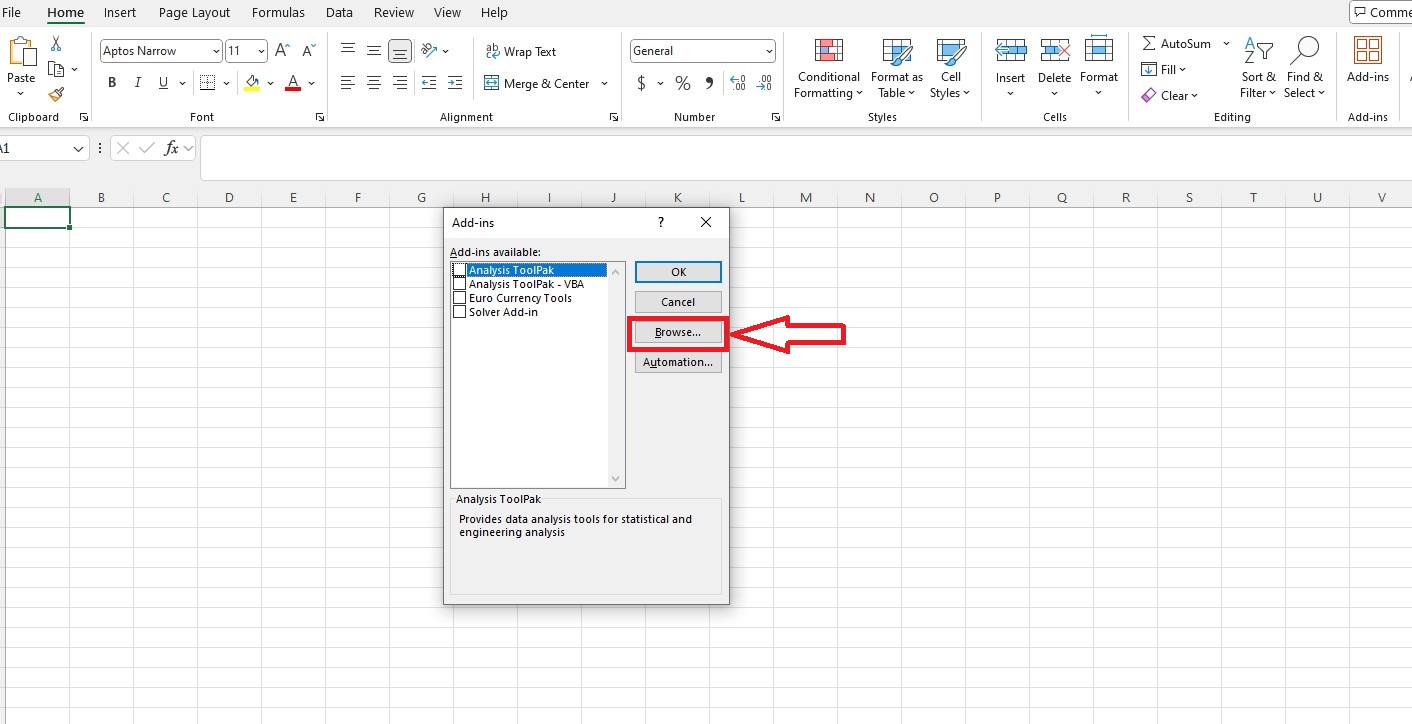Apply Comma Style
Viewport: 1412px width, 724px height.
(709, 83)
